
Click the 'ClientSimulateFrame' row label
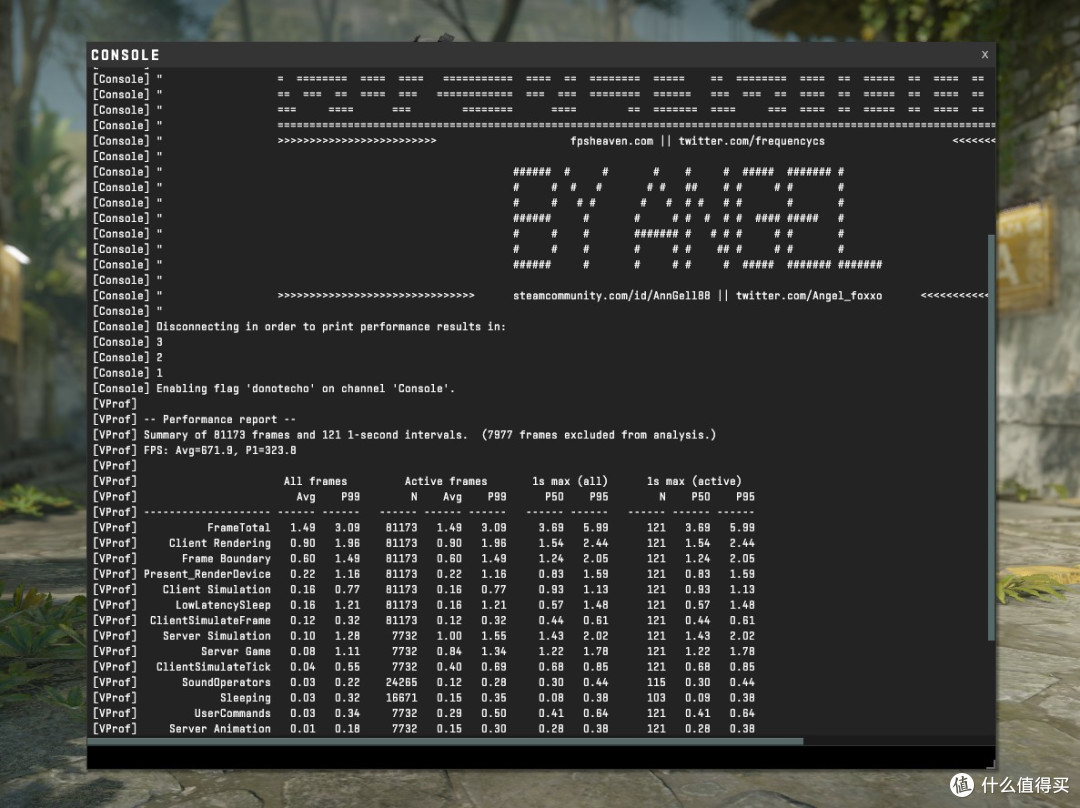tap(210, 621)
